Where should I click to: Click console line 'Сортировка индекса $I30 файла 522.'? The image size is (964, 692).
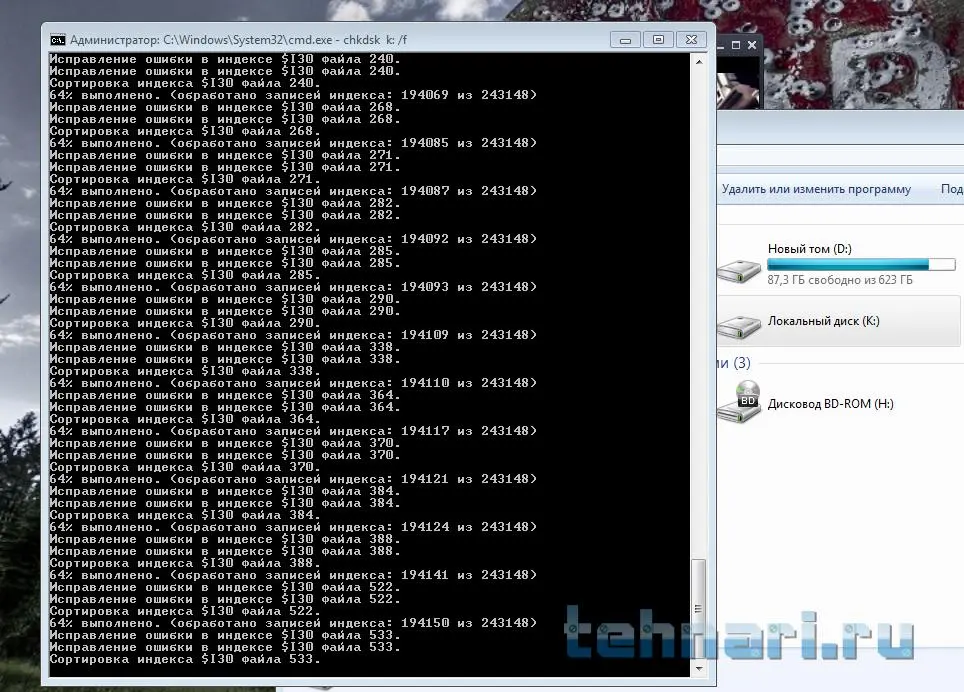point(185,611)
